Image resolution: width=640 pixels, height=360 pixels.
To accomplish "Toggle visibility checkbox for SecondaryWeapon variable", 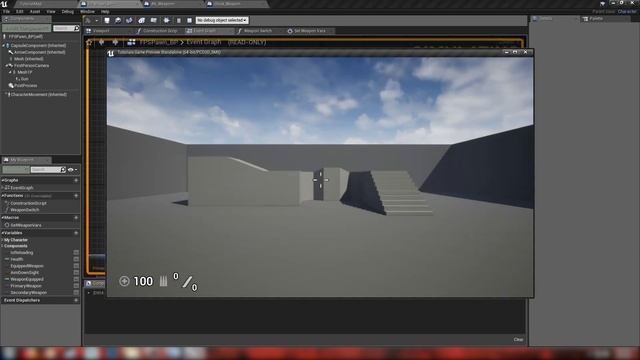I will click(x=76, y=293).
